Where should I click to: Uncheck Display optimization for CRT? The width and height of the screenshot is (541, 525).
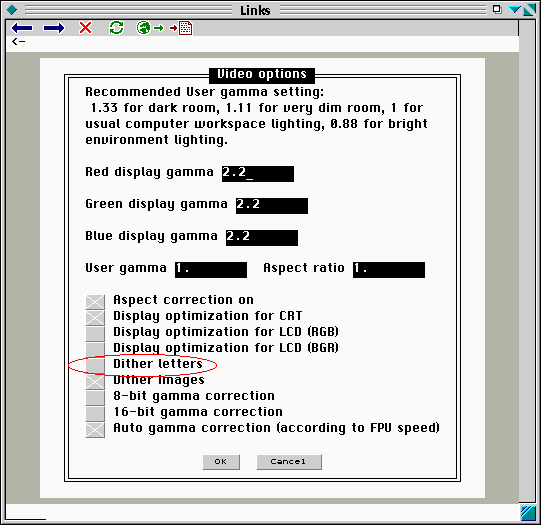[x=95, y=318]
